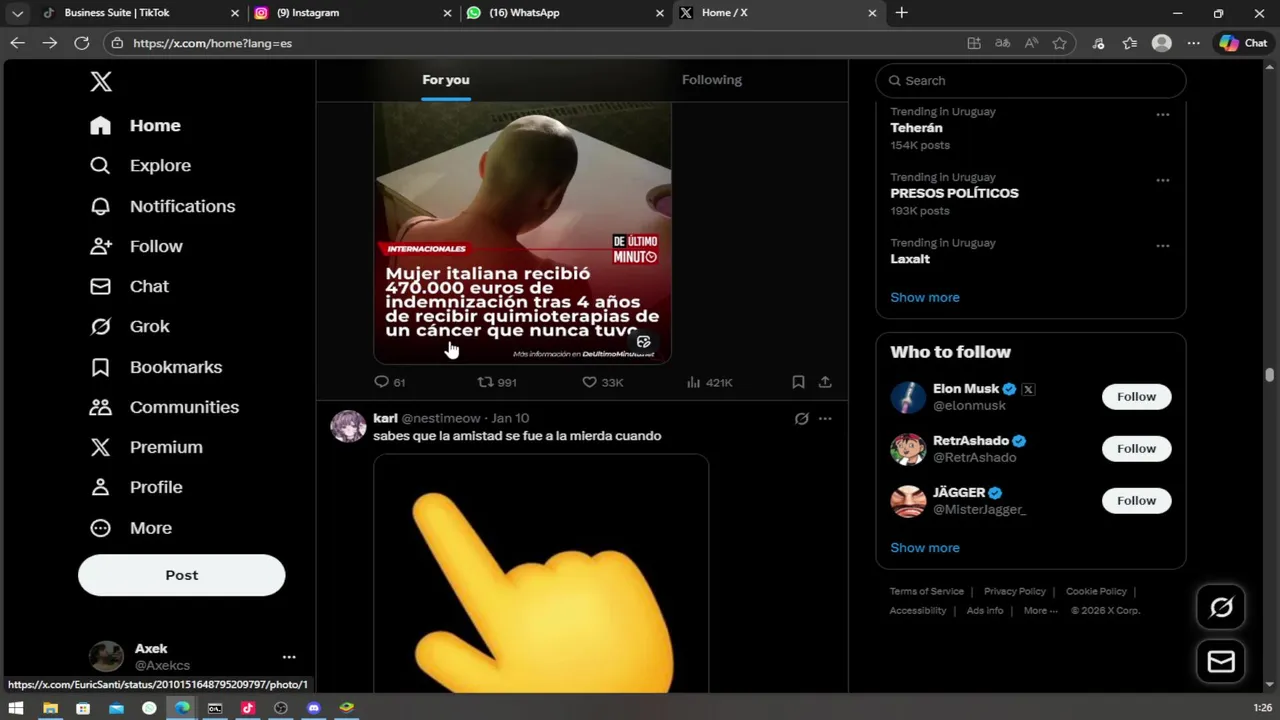The width and height of the screenshot is (1280, 720).
Task: Open the Privacy Policy link
Action: tap(1015, 591)
